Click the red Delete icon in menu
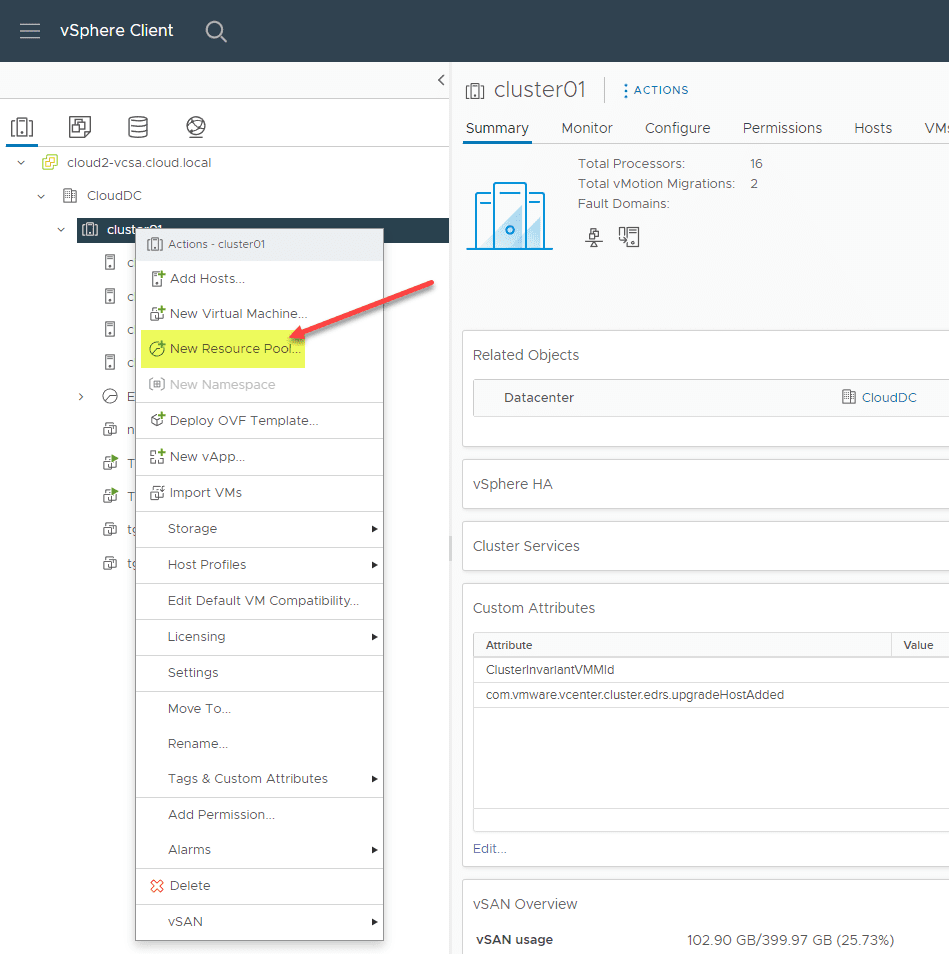Screen dimensions: 949x954 click(x=156, y=886)
